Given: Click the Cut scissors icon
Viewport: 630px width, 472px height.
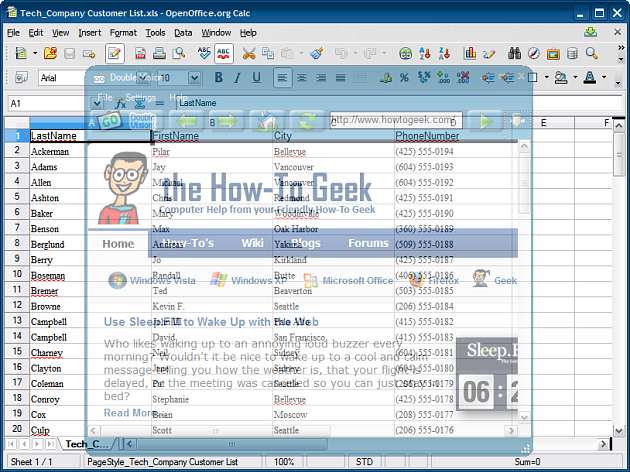Looking at the screenshot, I should tap(249, 53).
